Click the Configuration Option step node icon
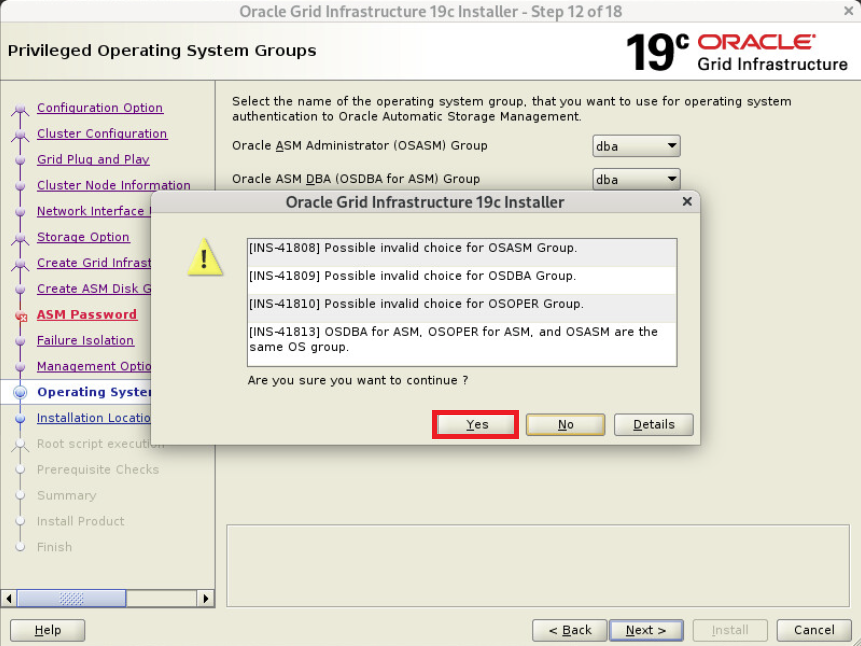Viewport: 861px width, 646px height. (20, 109)
